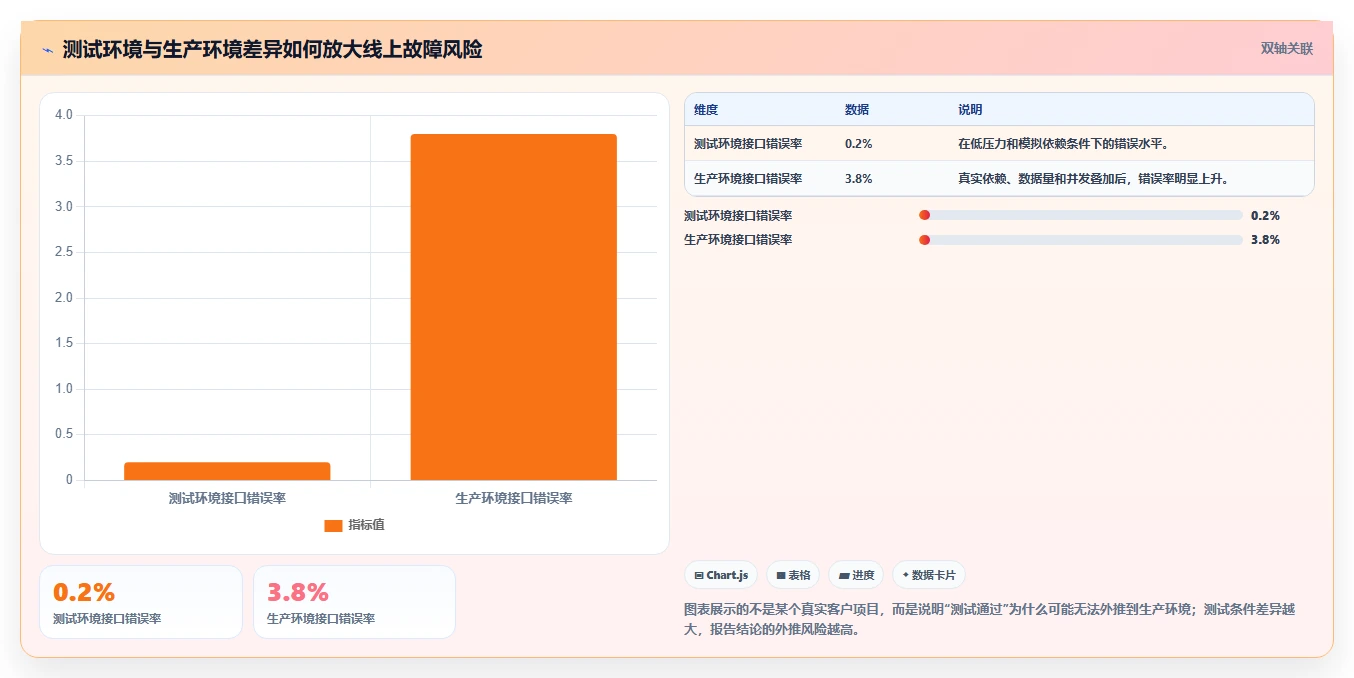
Task: Click the 说明 column header
Action: (970, 110)
